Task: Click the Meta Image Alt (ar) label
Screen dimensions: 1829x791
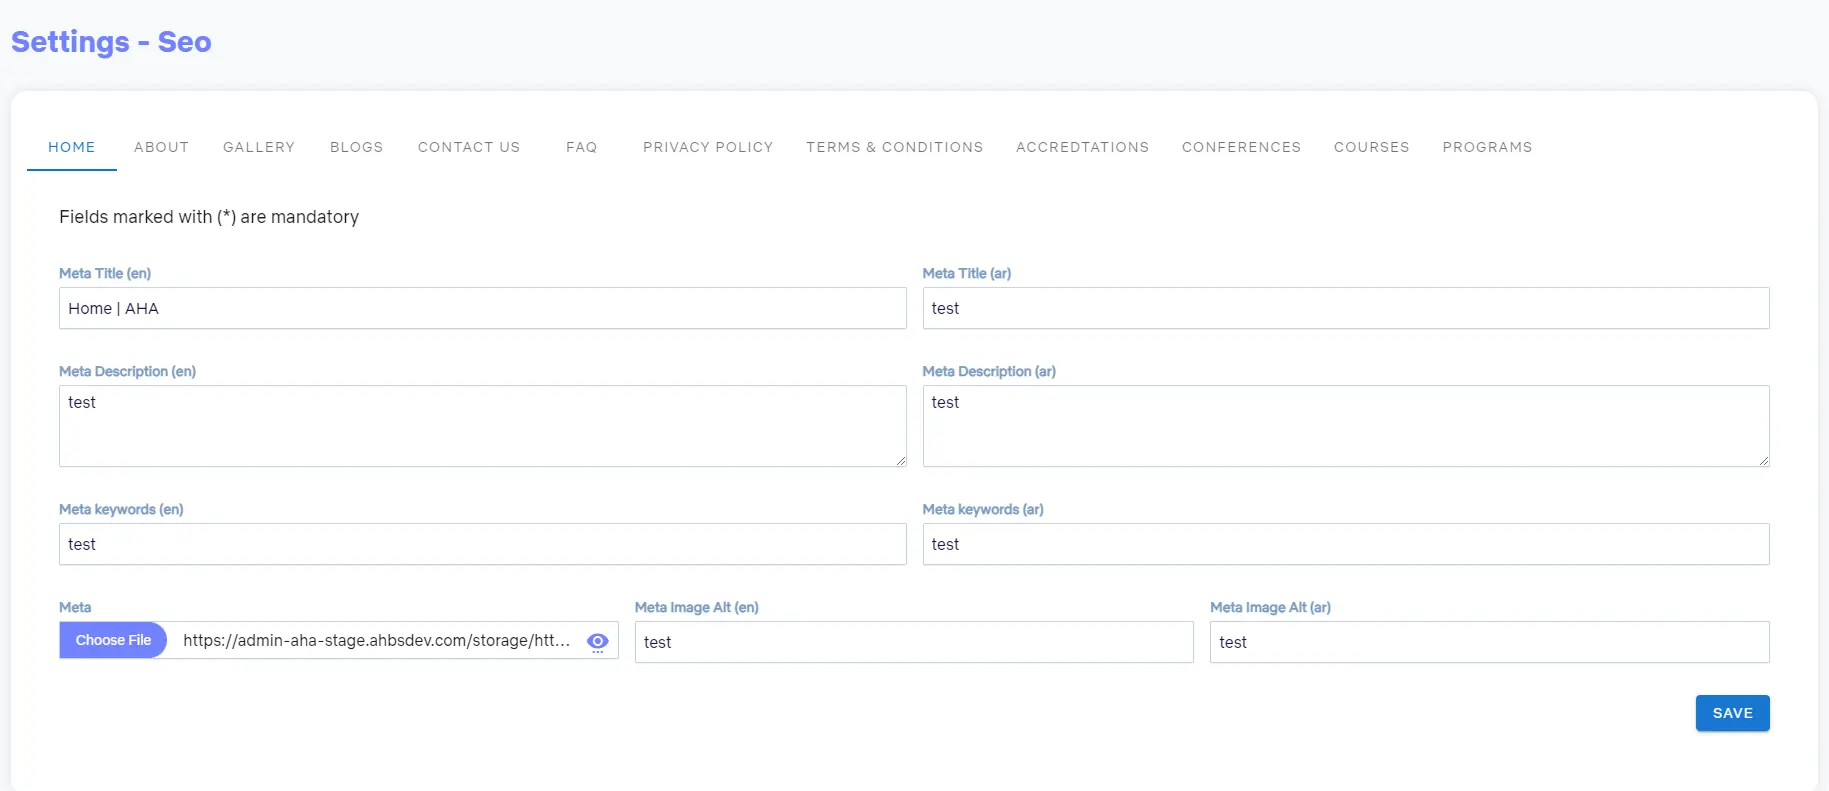Action: (x=1270, y=607)
